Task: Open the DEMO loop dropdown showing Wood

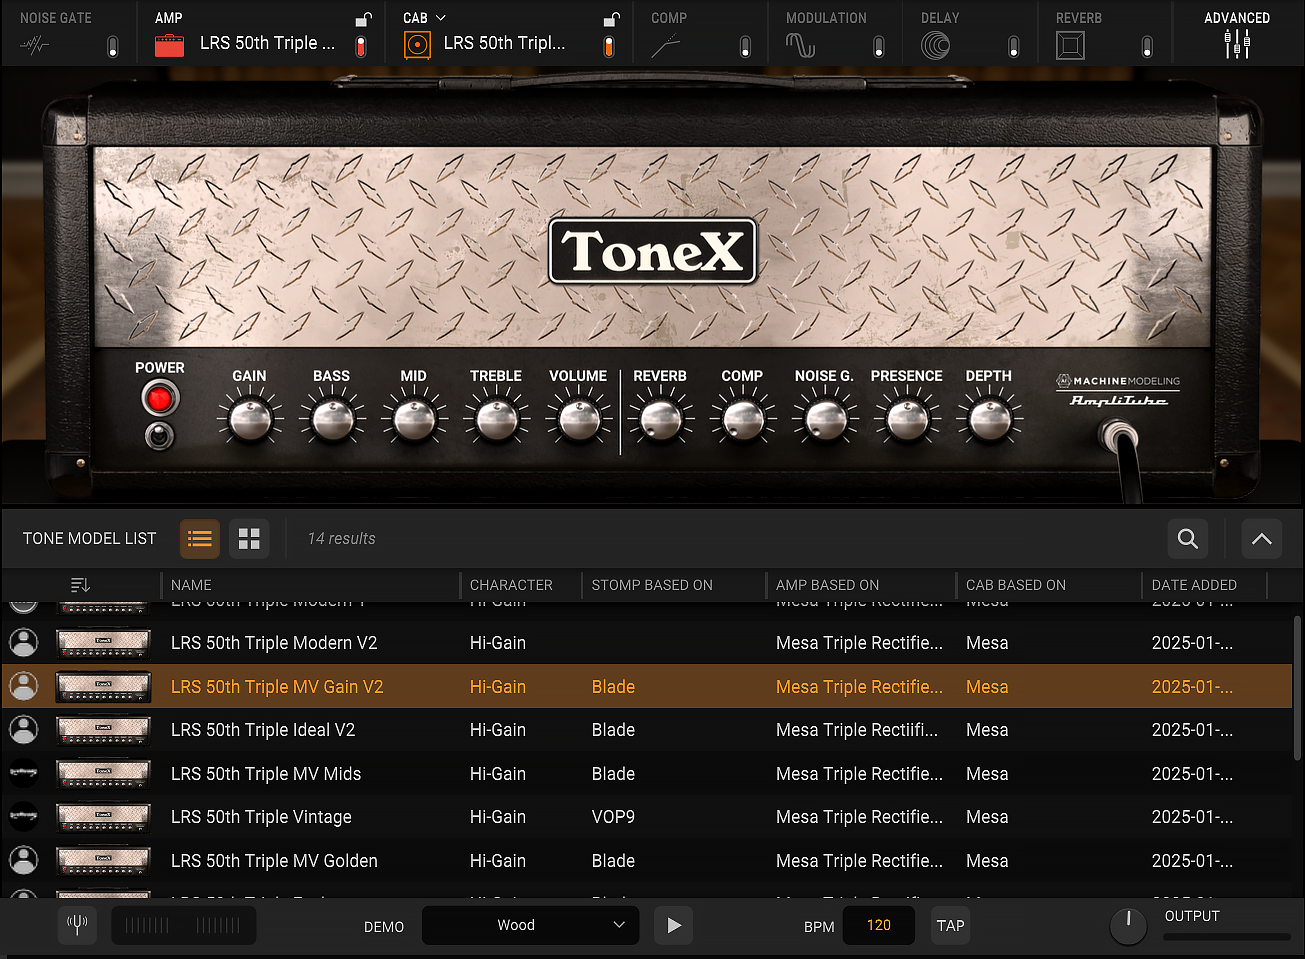Action: (530, 925)
